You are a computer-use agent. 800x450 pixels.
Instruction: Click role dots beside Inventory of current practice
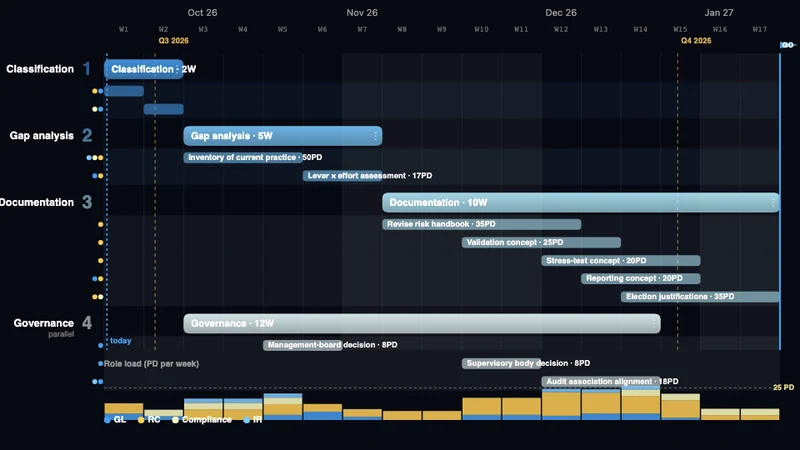[94, 158]
